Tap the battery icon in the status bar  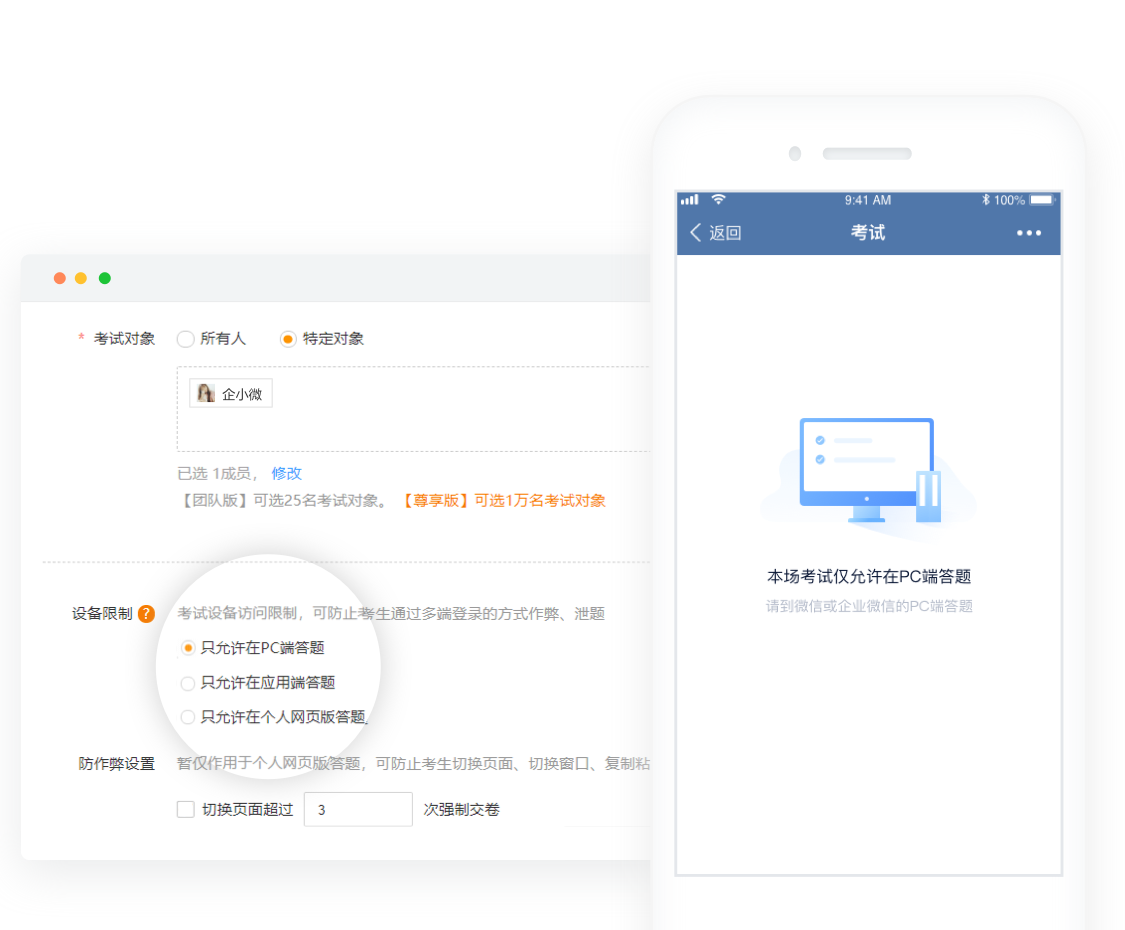pyautogui.click(x=1042, y=200)
